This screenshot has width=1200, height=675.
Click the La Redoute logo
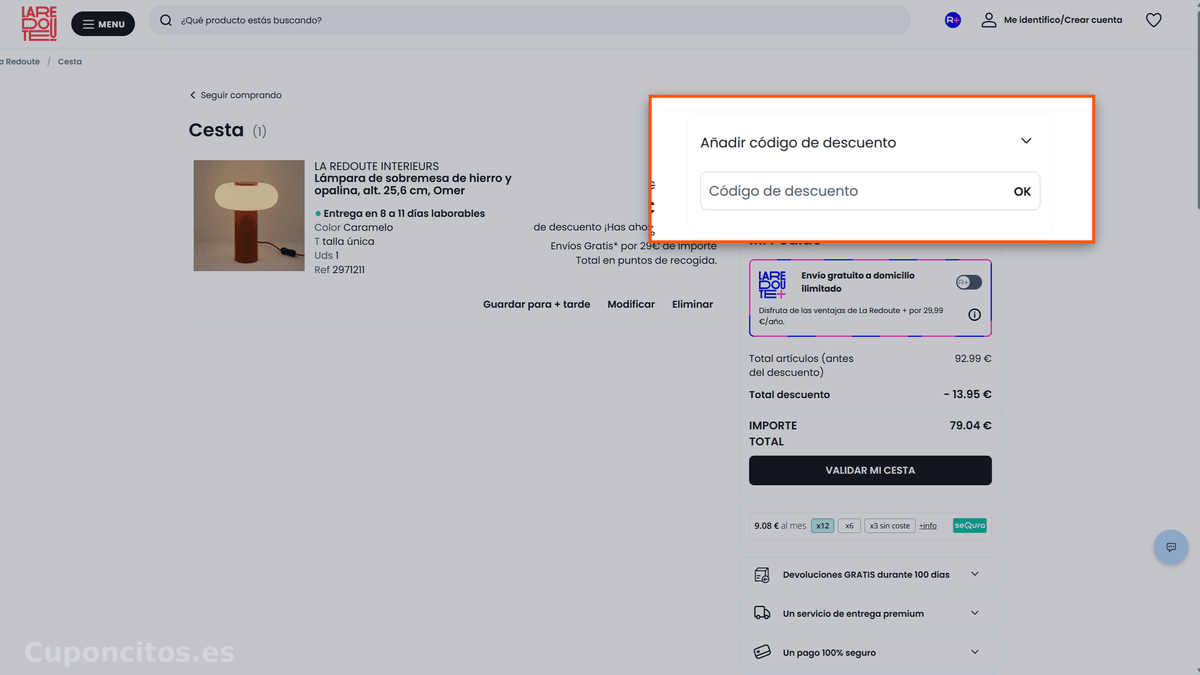tap(39, 23)
